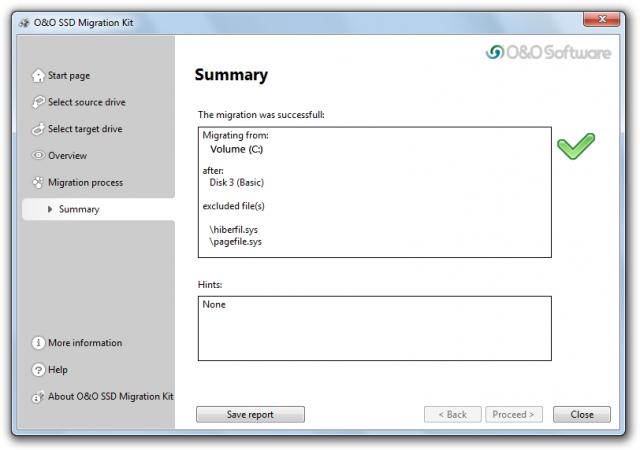
Task: Click the Disk 3 (Basic) text
Action: (x=237, y=183)
